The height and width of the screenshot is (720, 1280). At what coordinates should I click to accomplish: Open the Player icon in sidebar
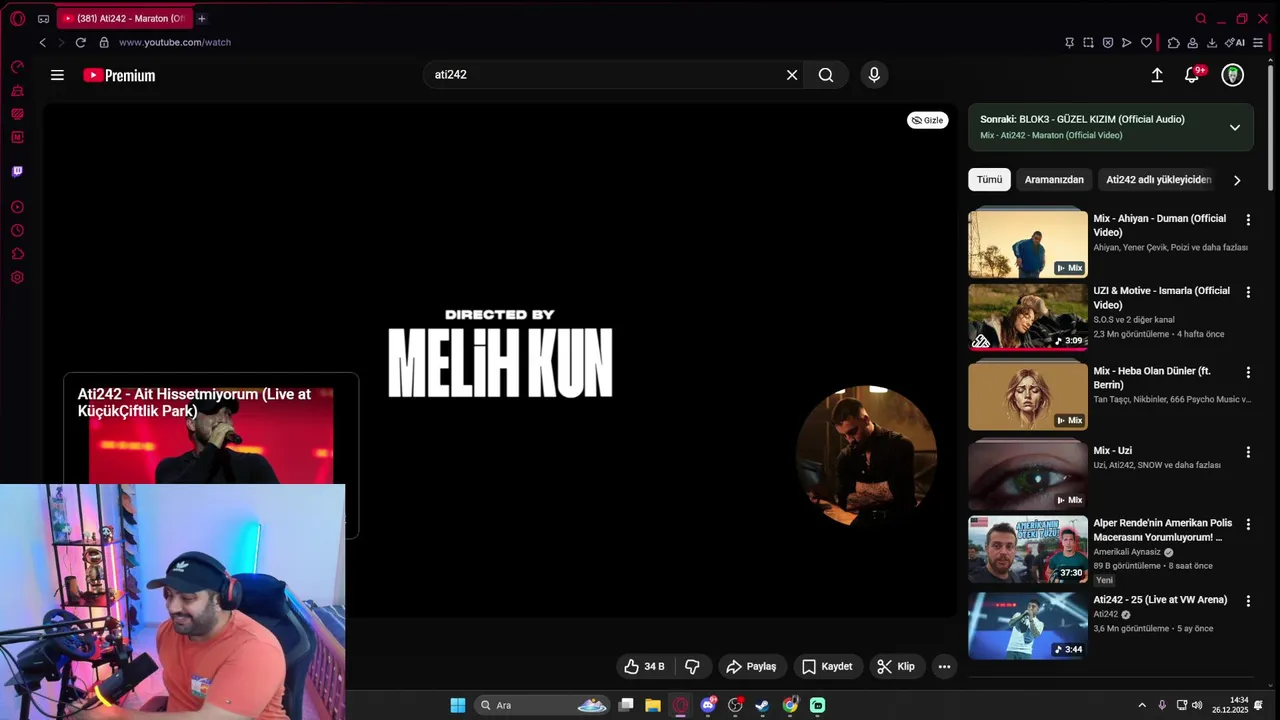coord(17,207)
